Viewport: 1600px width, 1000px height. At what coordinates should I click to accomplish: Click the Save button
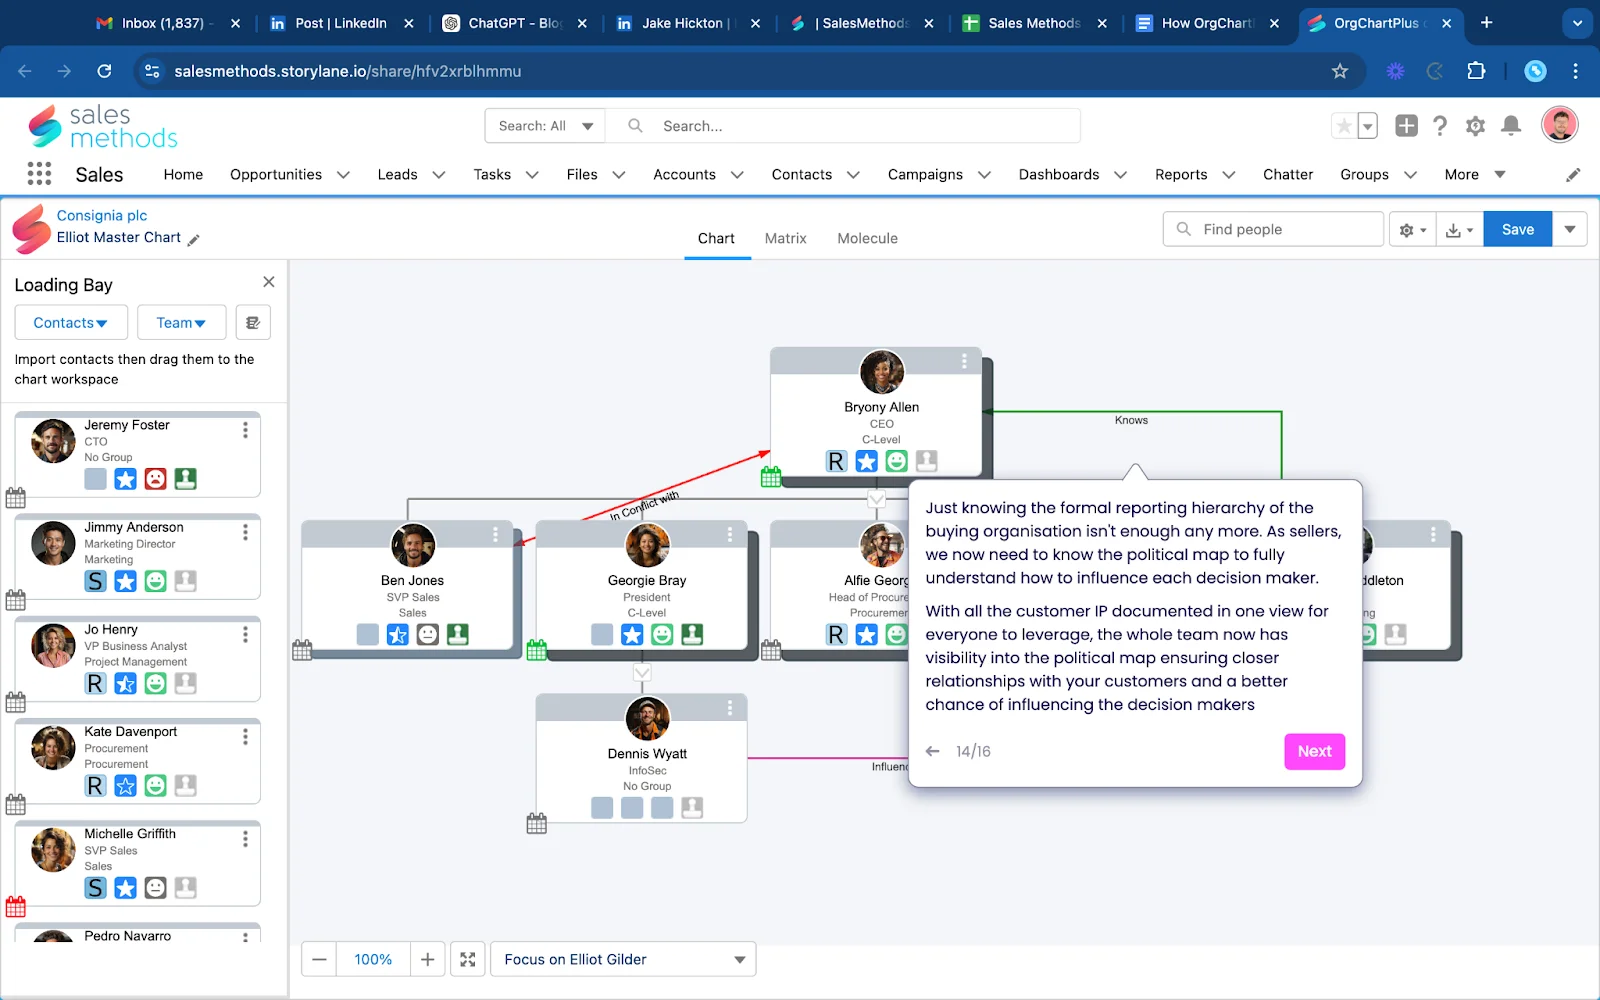(x=1517, y=229)
